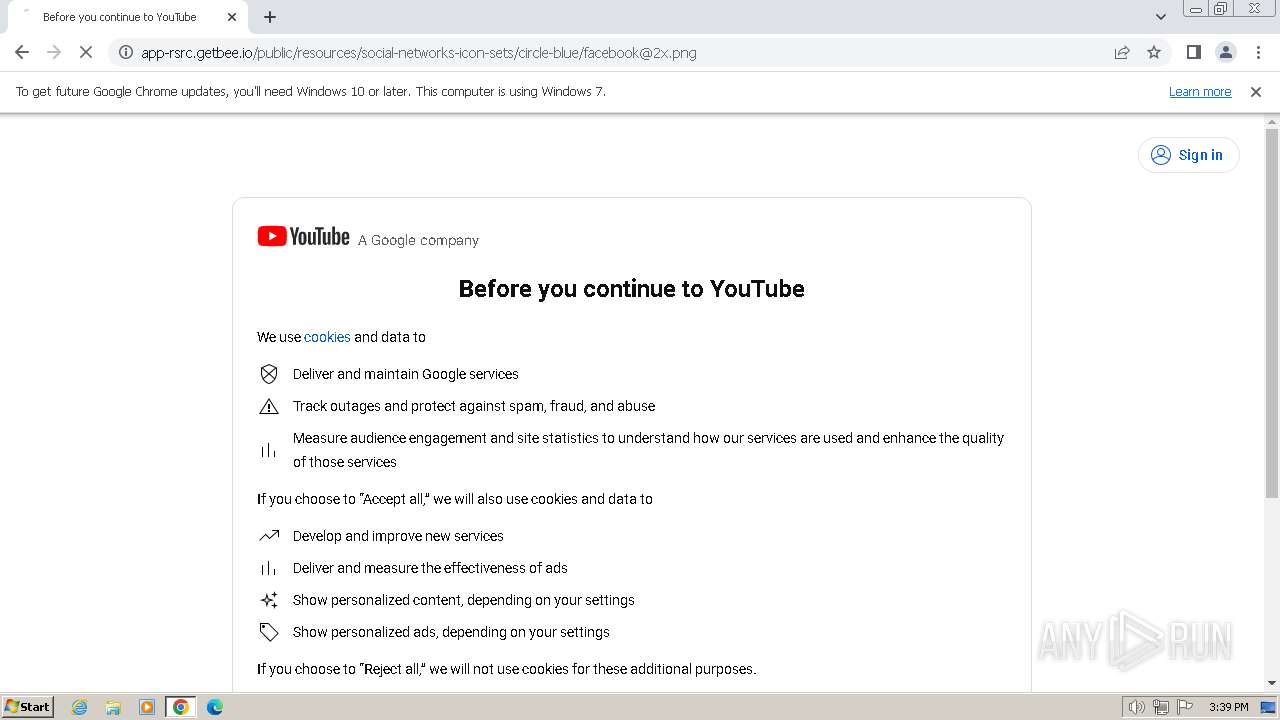Open the 'cookies' link
Image resolution: width=1280 pixels, height=720 pixels.
pos(327,337)
